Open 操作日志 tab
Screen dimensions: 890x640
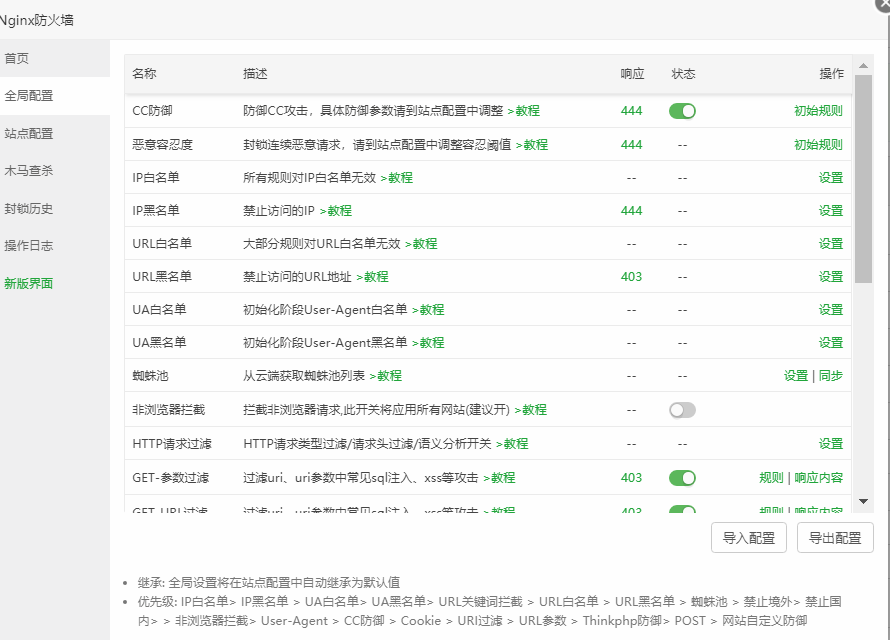55,246
